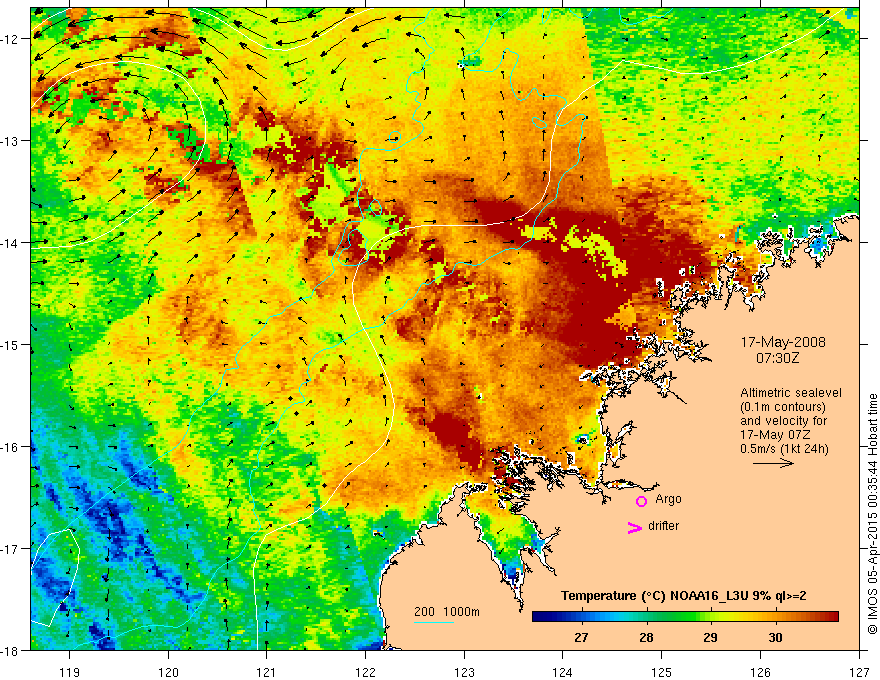Image resolution: width=880 pixels, height=680 pixels.
Task: Click the longitude axis label '127'
Action: point(859,672)
